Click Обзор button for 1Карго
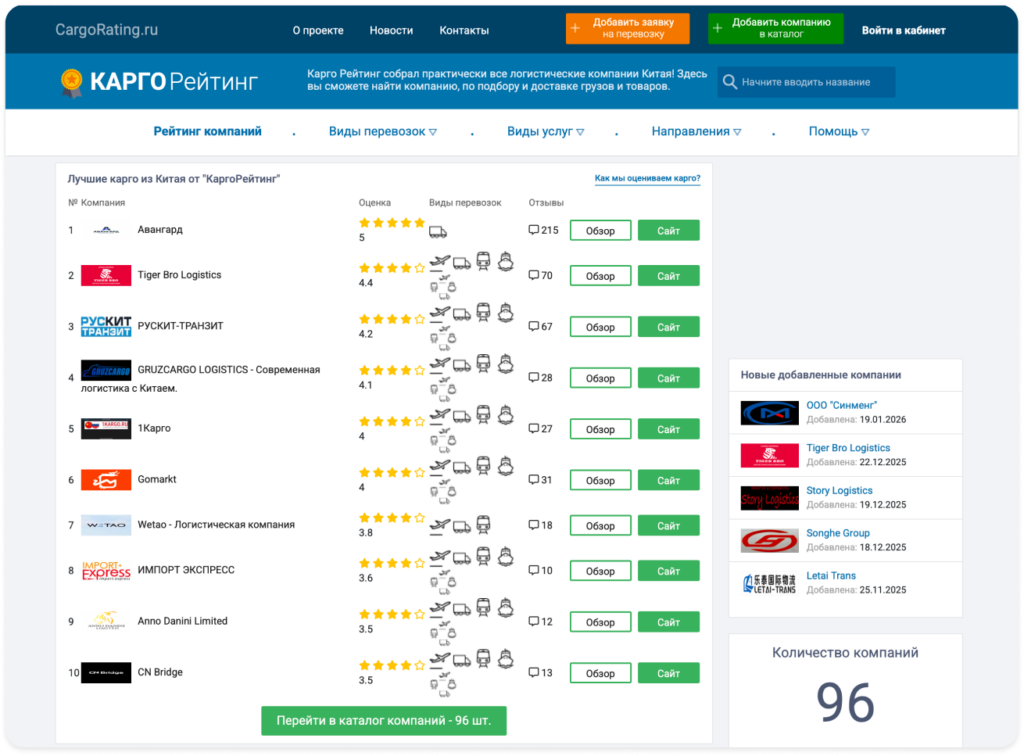The height and width of the screenshot is (756, 1024). [600, 429]
